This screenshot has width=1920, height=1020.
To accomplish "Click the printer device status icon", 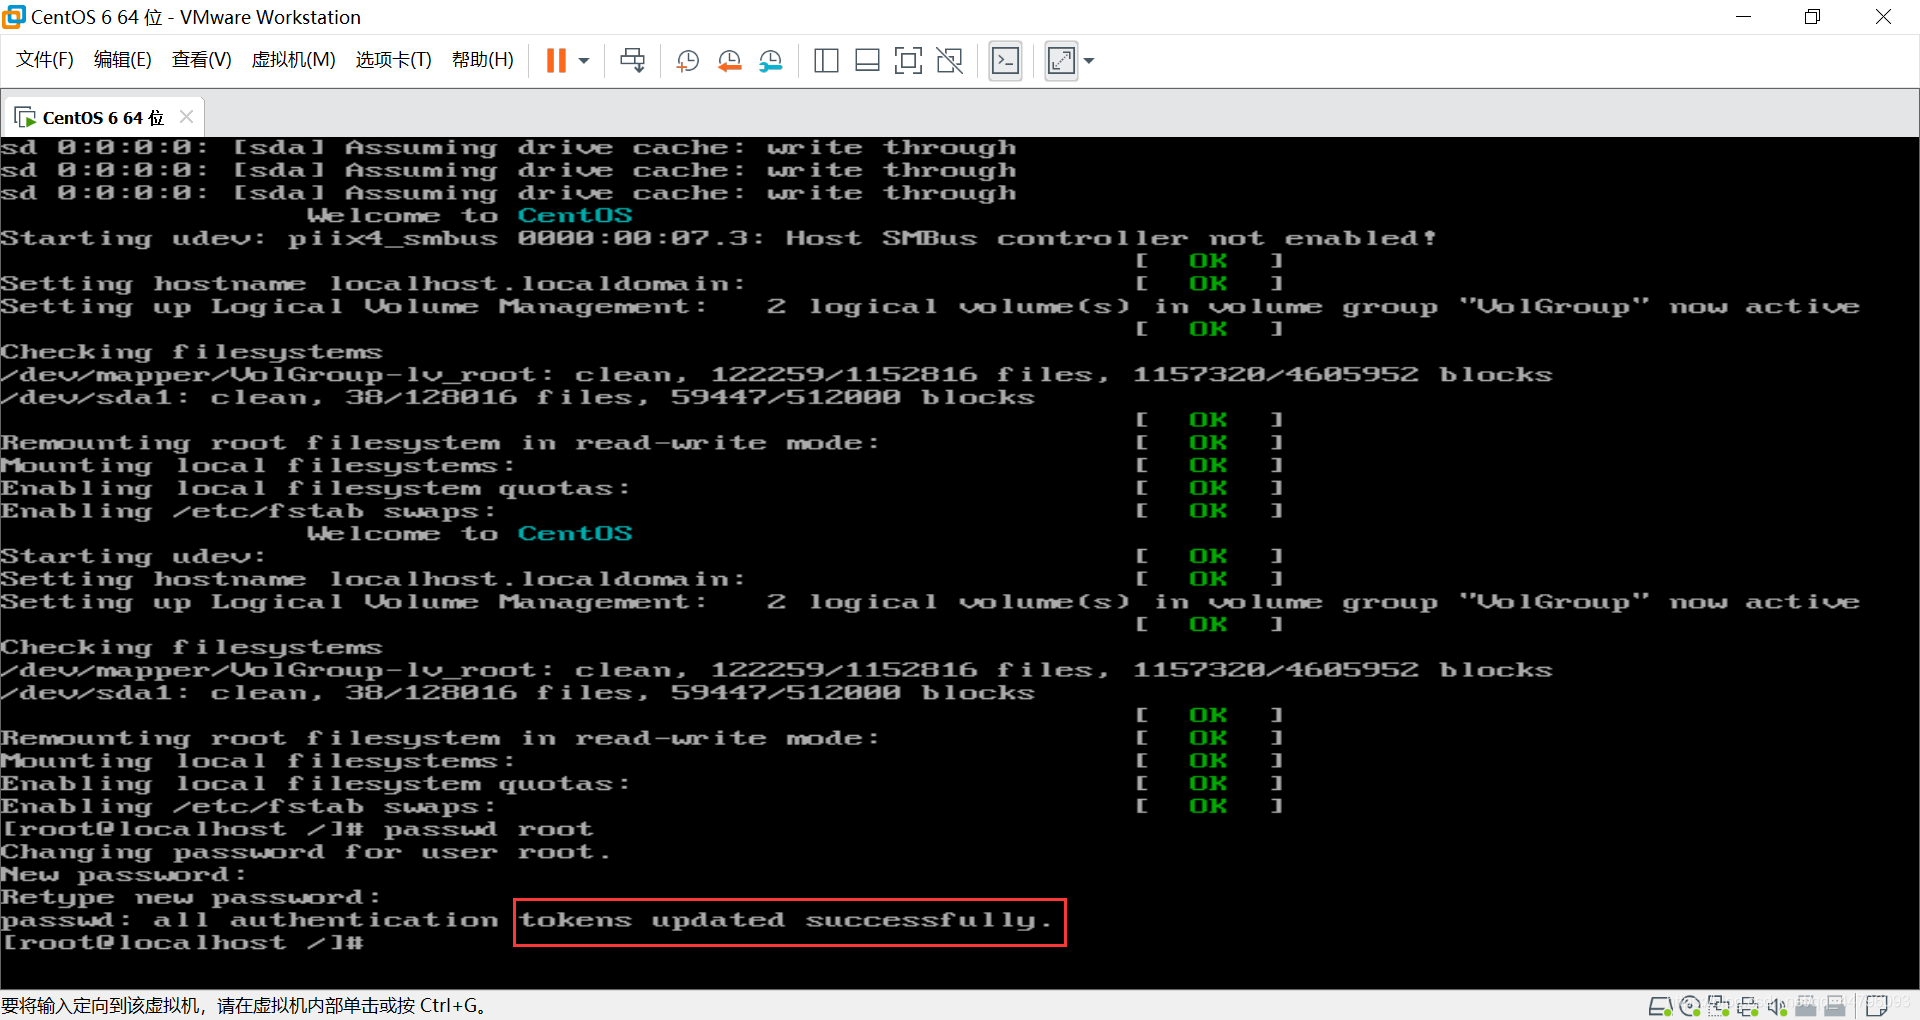I will [x=1748, y=1006].
